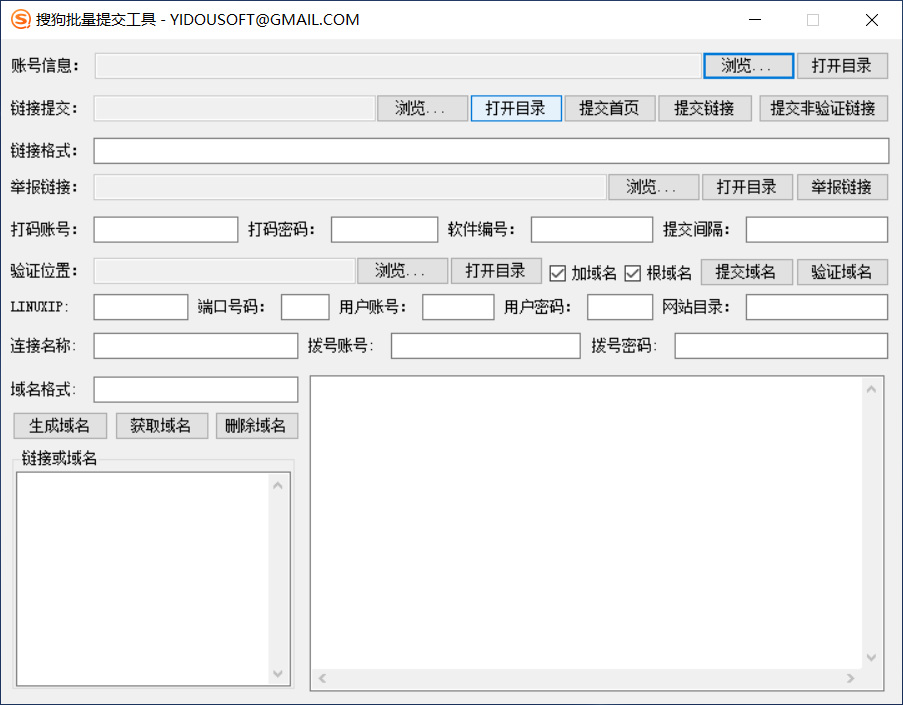Click the 举报链接 button
The width and height of the screenshot is (903, 705).
click(x=842, y=187)
